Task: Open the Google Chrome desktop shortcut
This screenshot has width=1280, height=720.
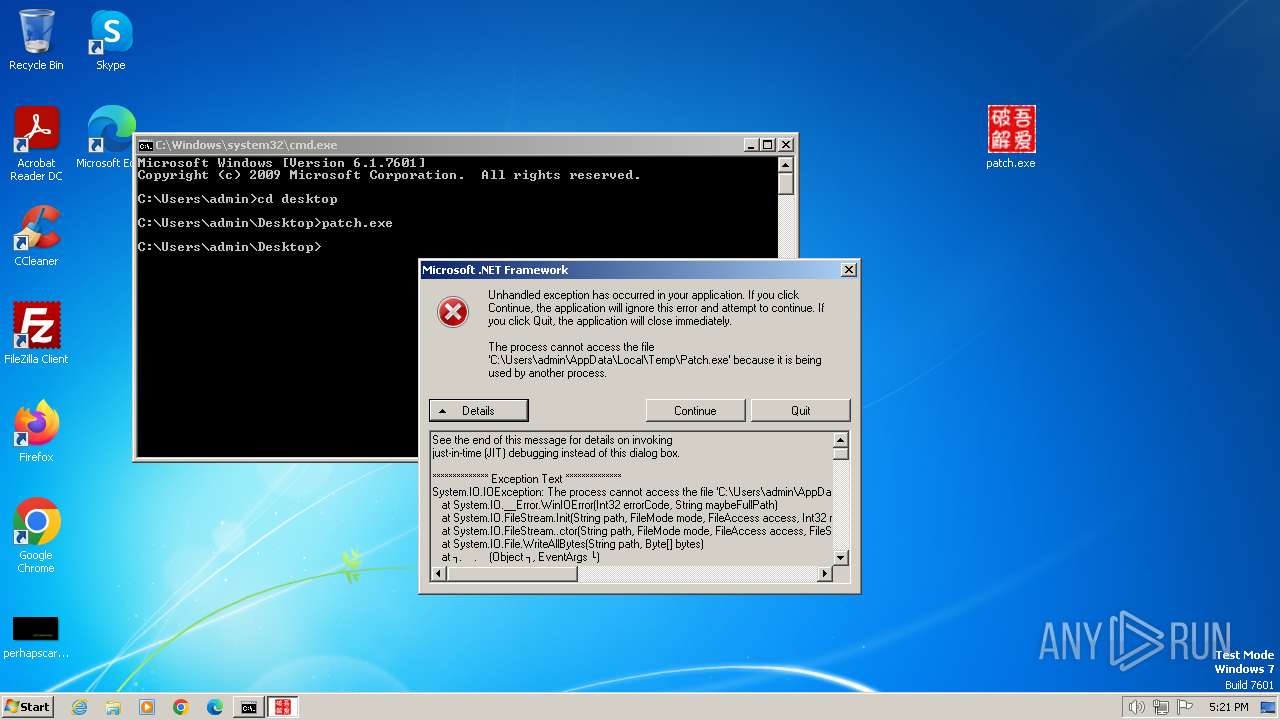Action: coord(36,536)
